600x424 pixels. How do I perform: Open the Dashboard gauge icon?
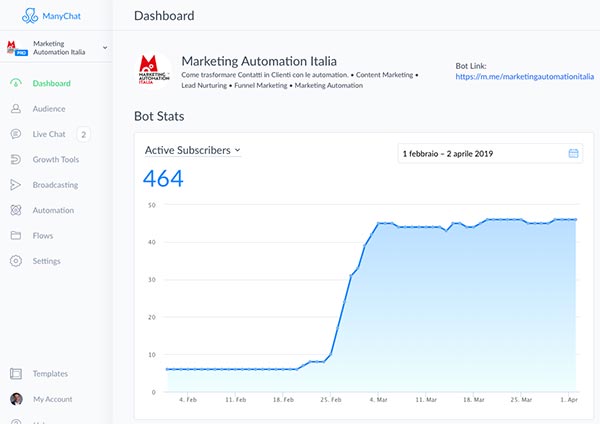pos(16,83)
